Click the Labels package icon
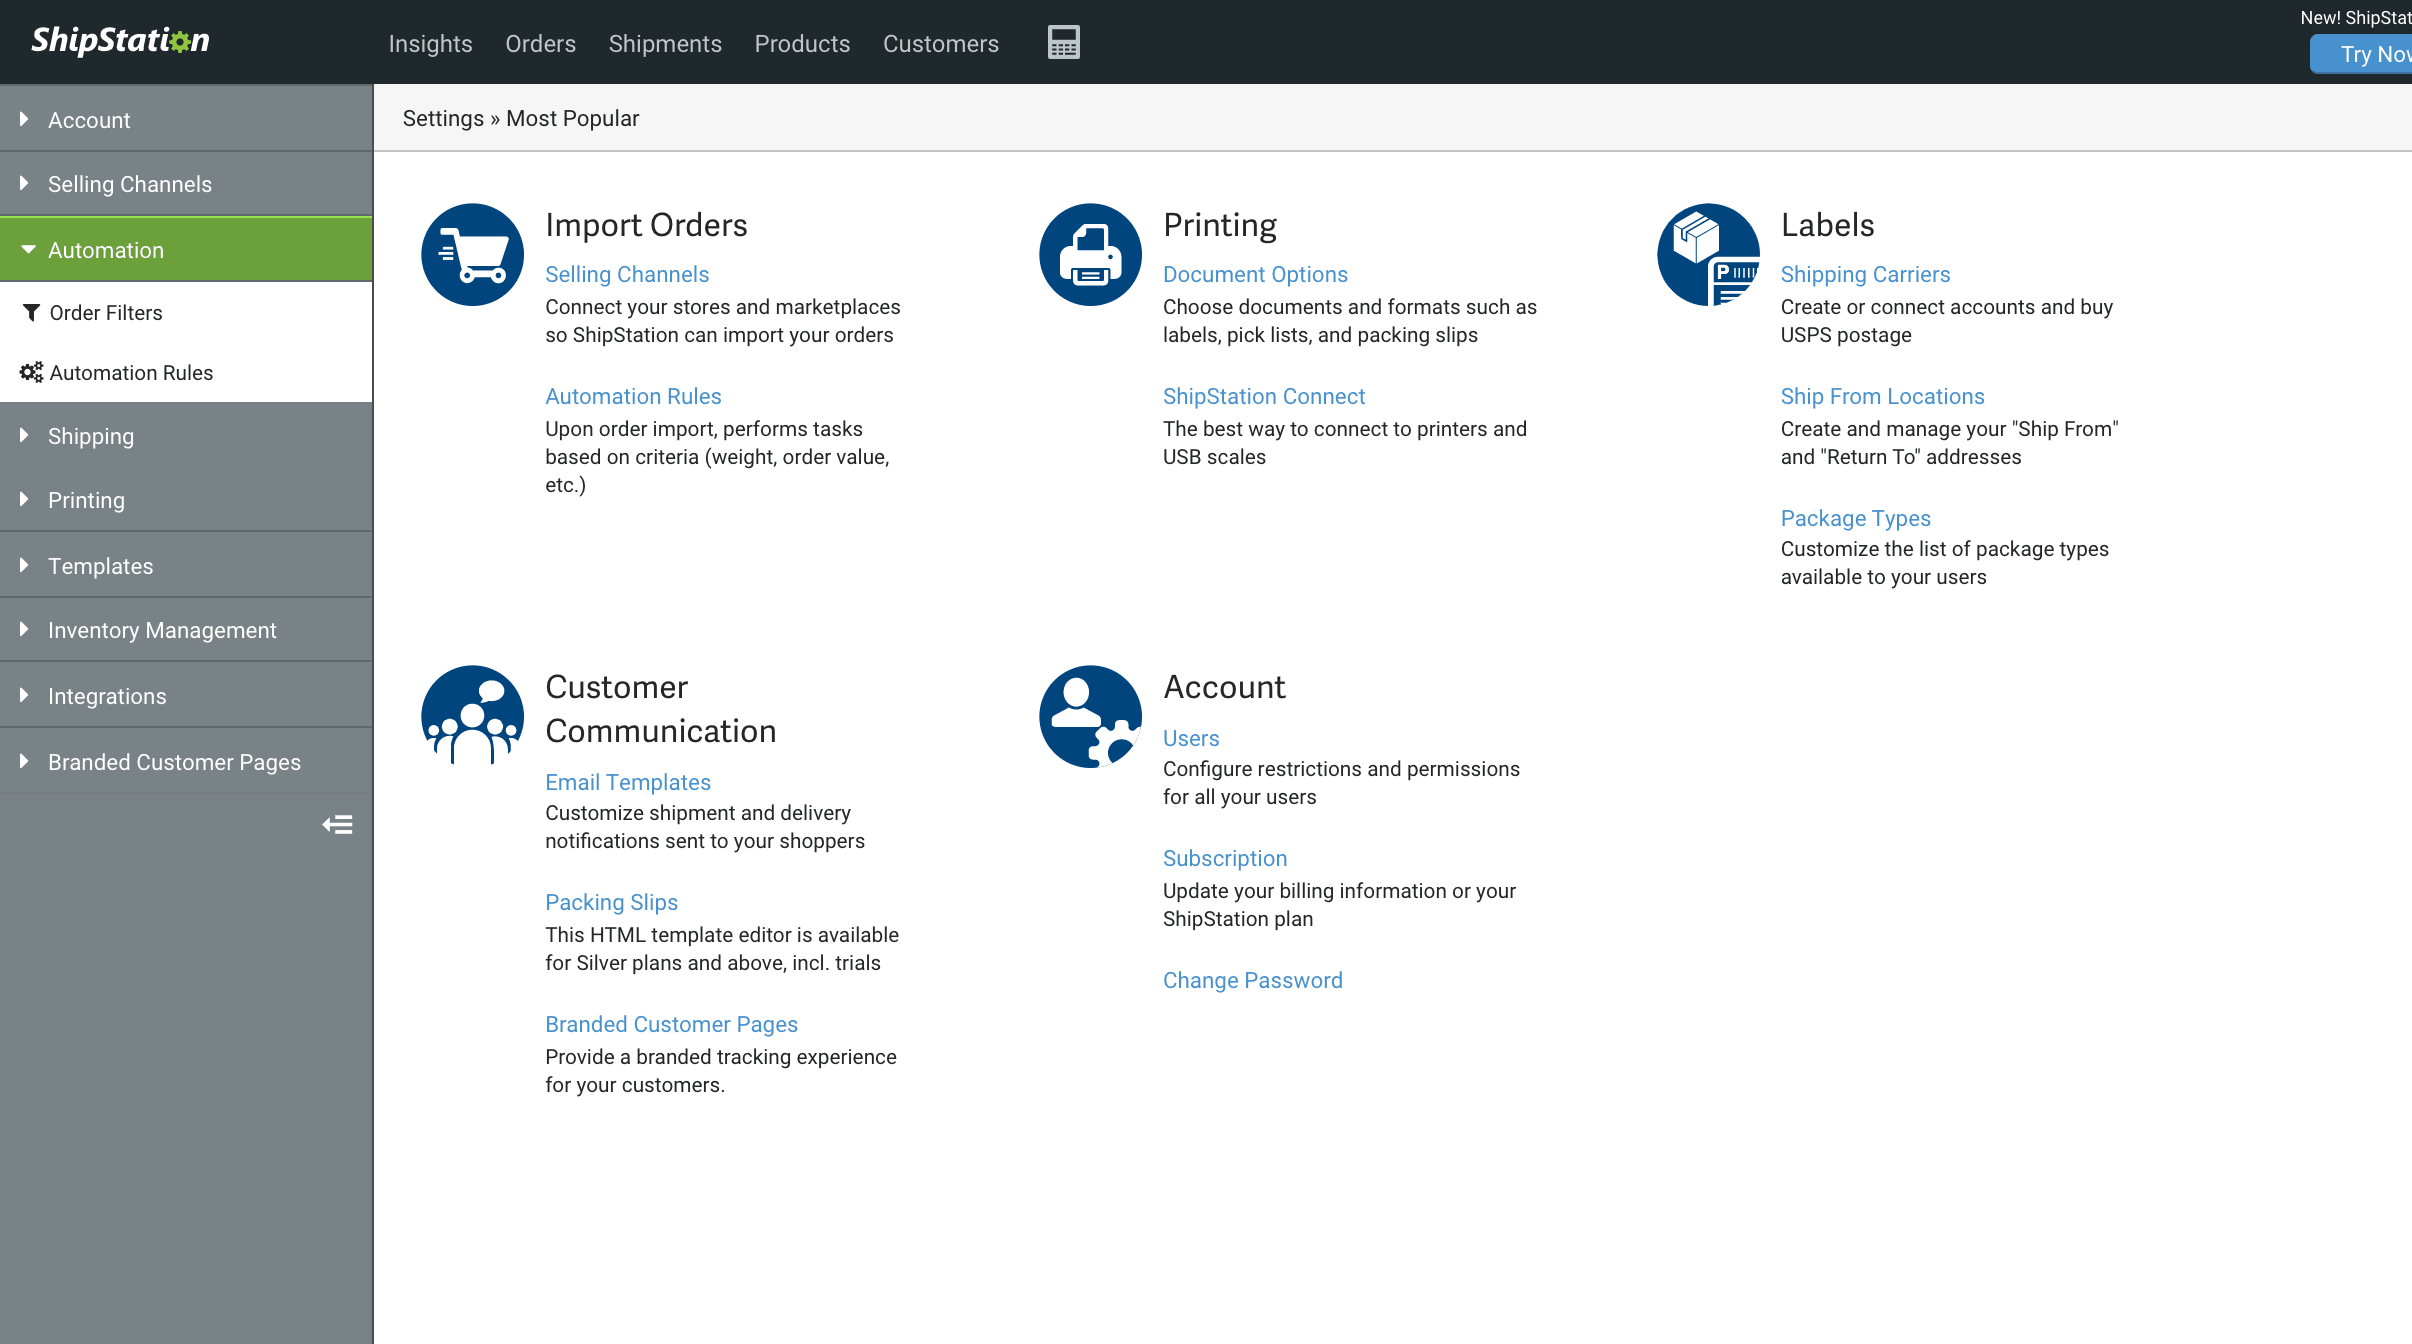 (x=1708, y=254)
